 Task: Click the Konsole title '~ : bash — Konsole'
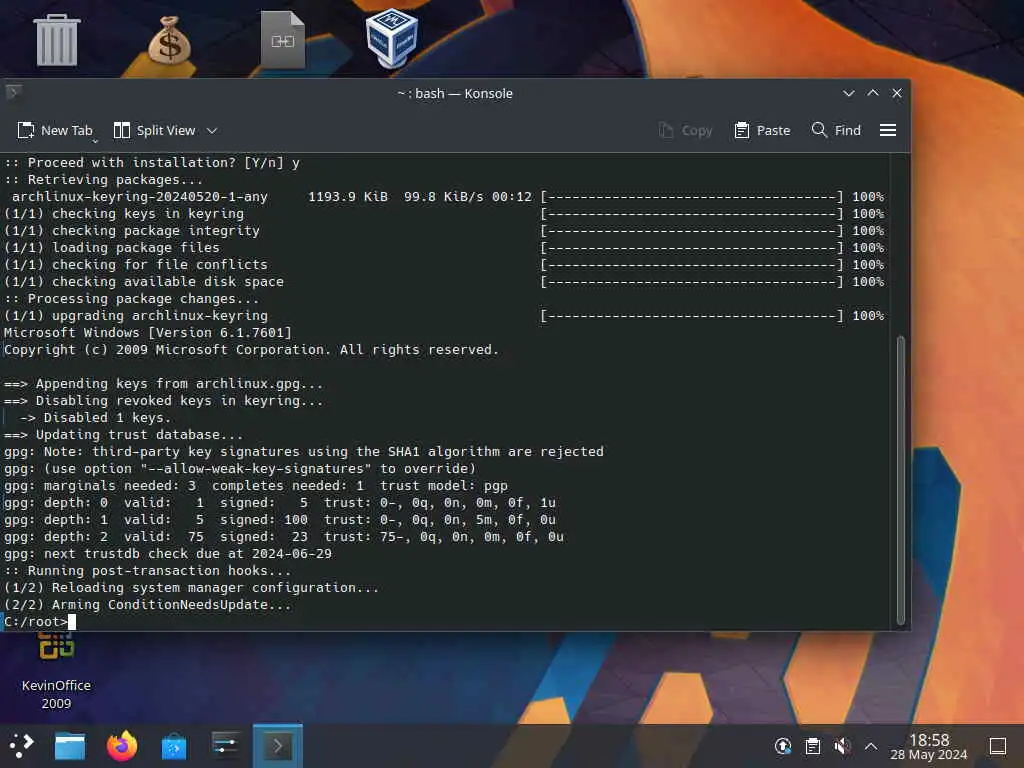tap(455, 93)
